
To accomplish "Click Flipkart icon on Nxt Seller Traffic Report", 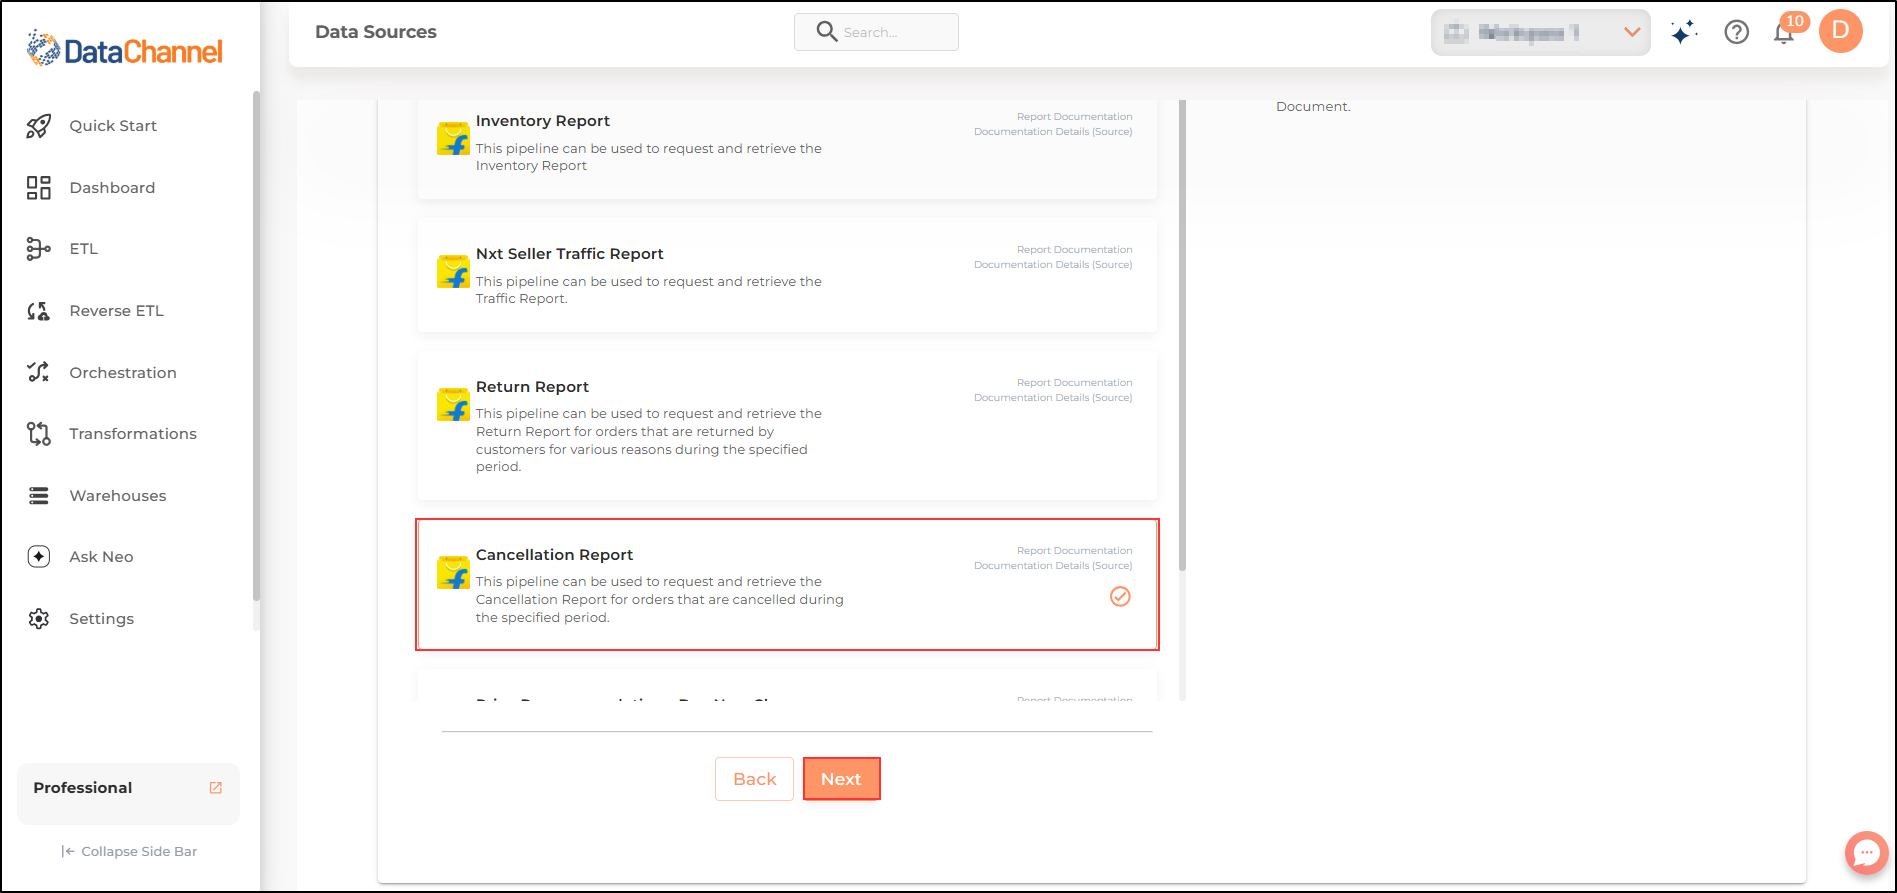I will click(454, 271).
